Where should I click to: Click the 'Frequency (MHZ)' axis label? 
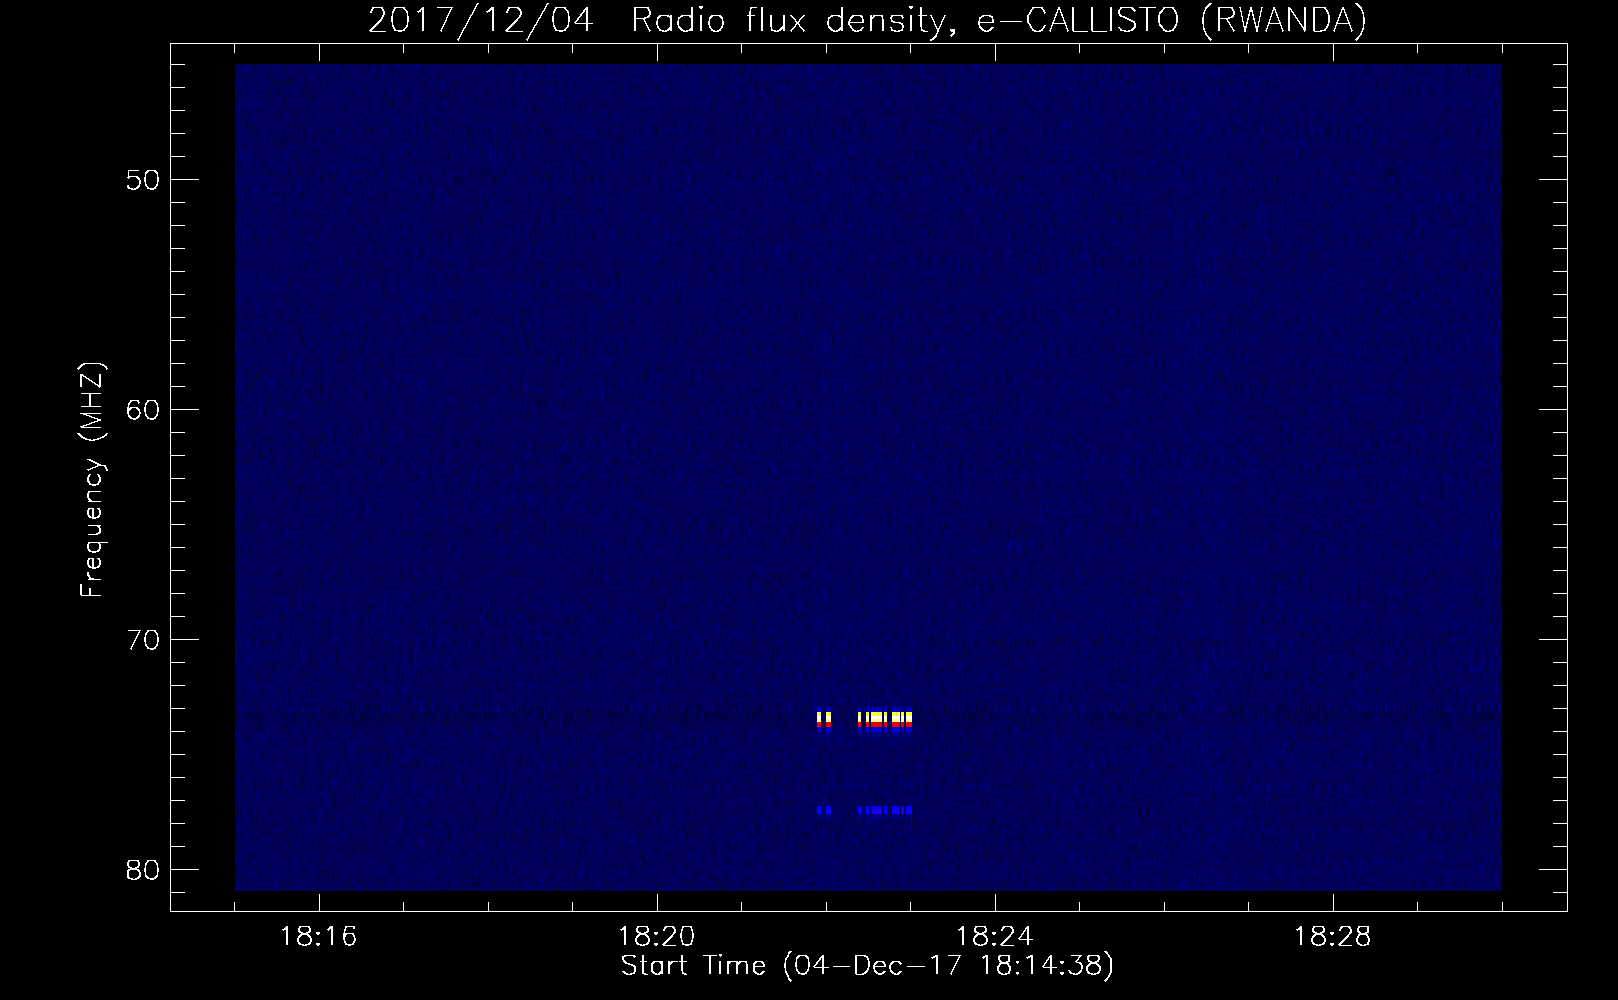tap(92, 480)
